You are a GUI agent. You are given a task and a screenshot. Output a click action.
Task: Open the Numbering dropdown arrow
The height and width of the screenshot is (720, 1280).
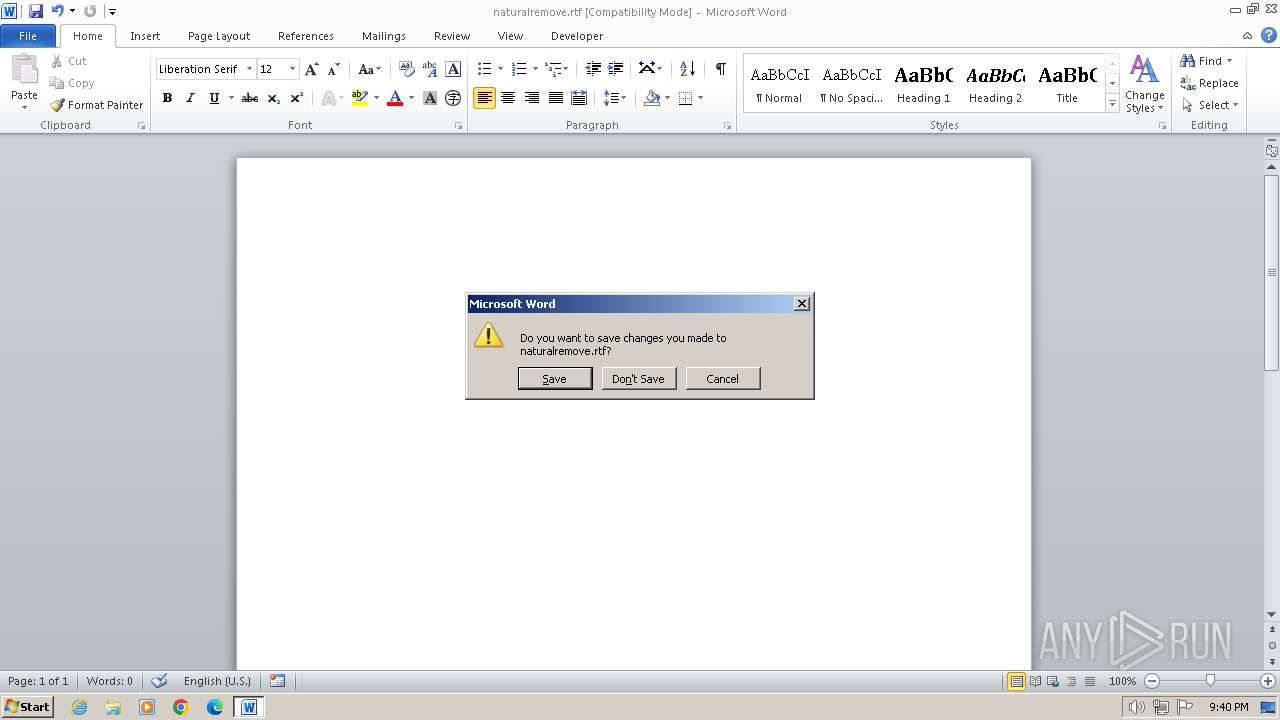535,69
